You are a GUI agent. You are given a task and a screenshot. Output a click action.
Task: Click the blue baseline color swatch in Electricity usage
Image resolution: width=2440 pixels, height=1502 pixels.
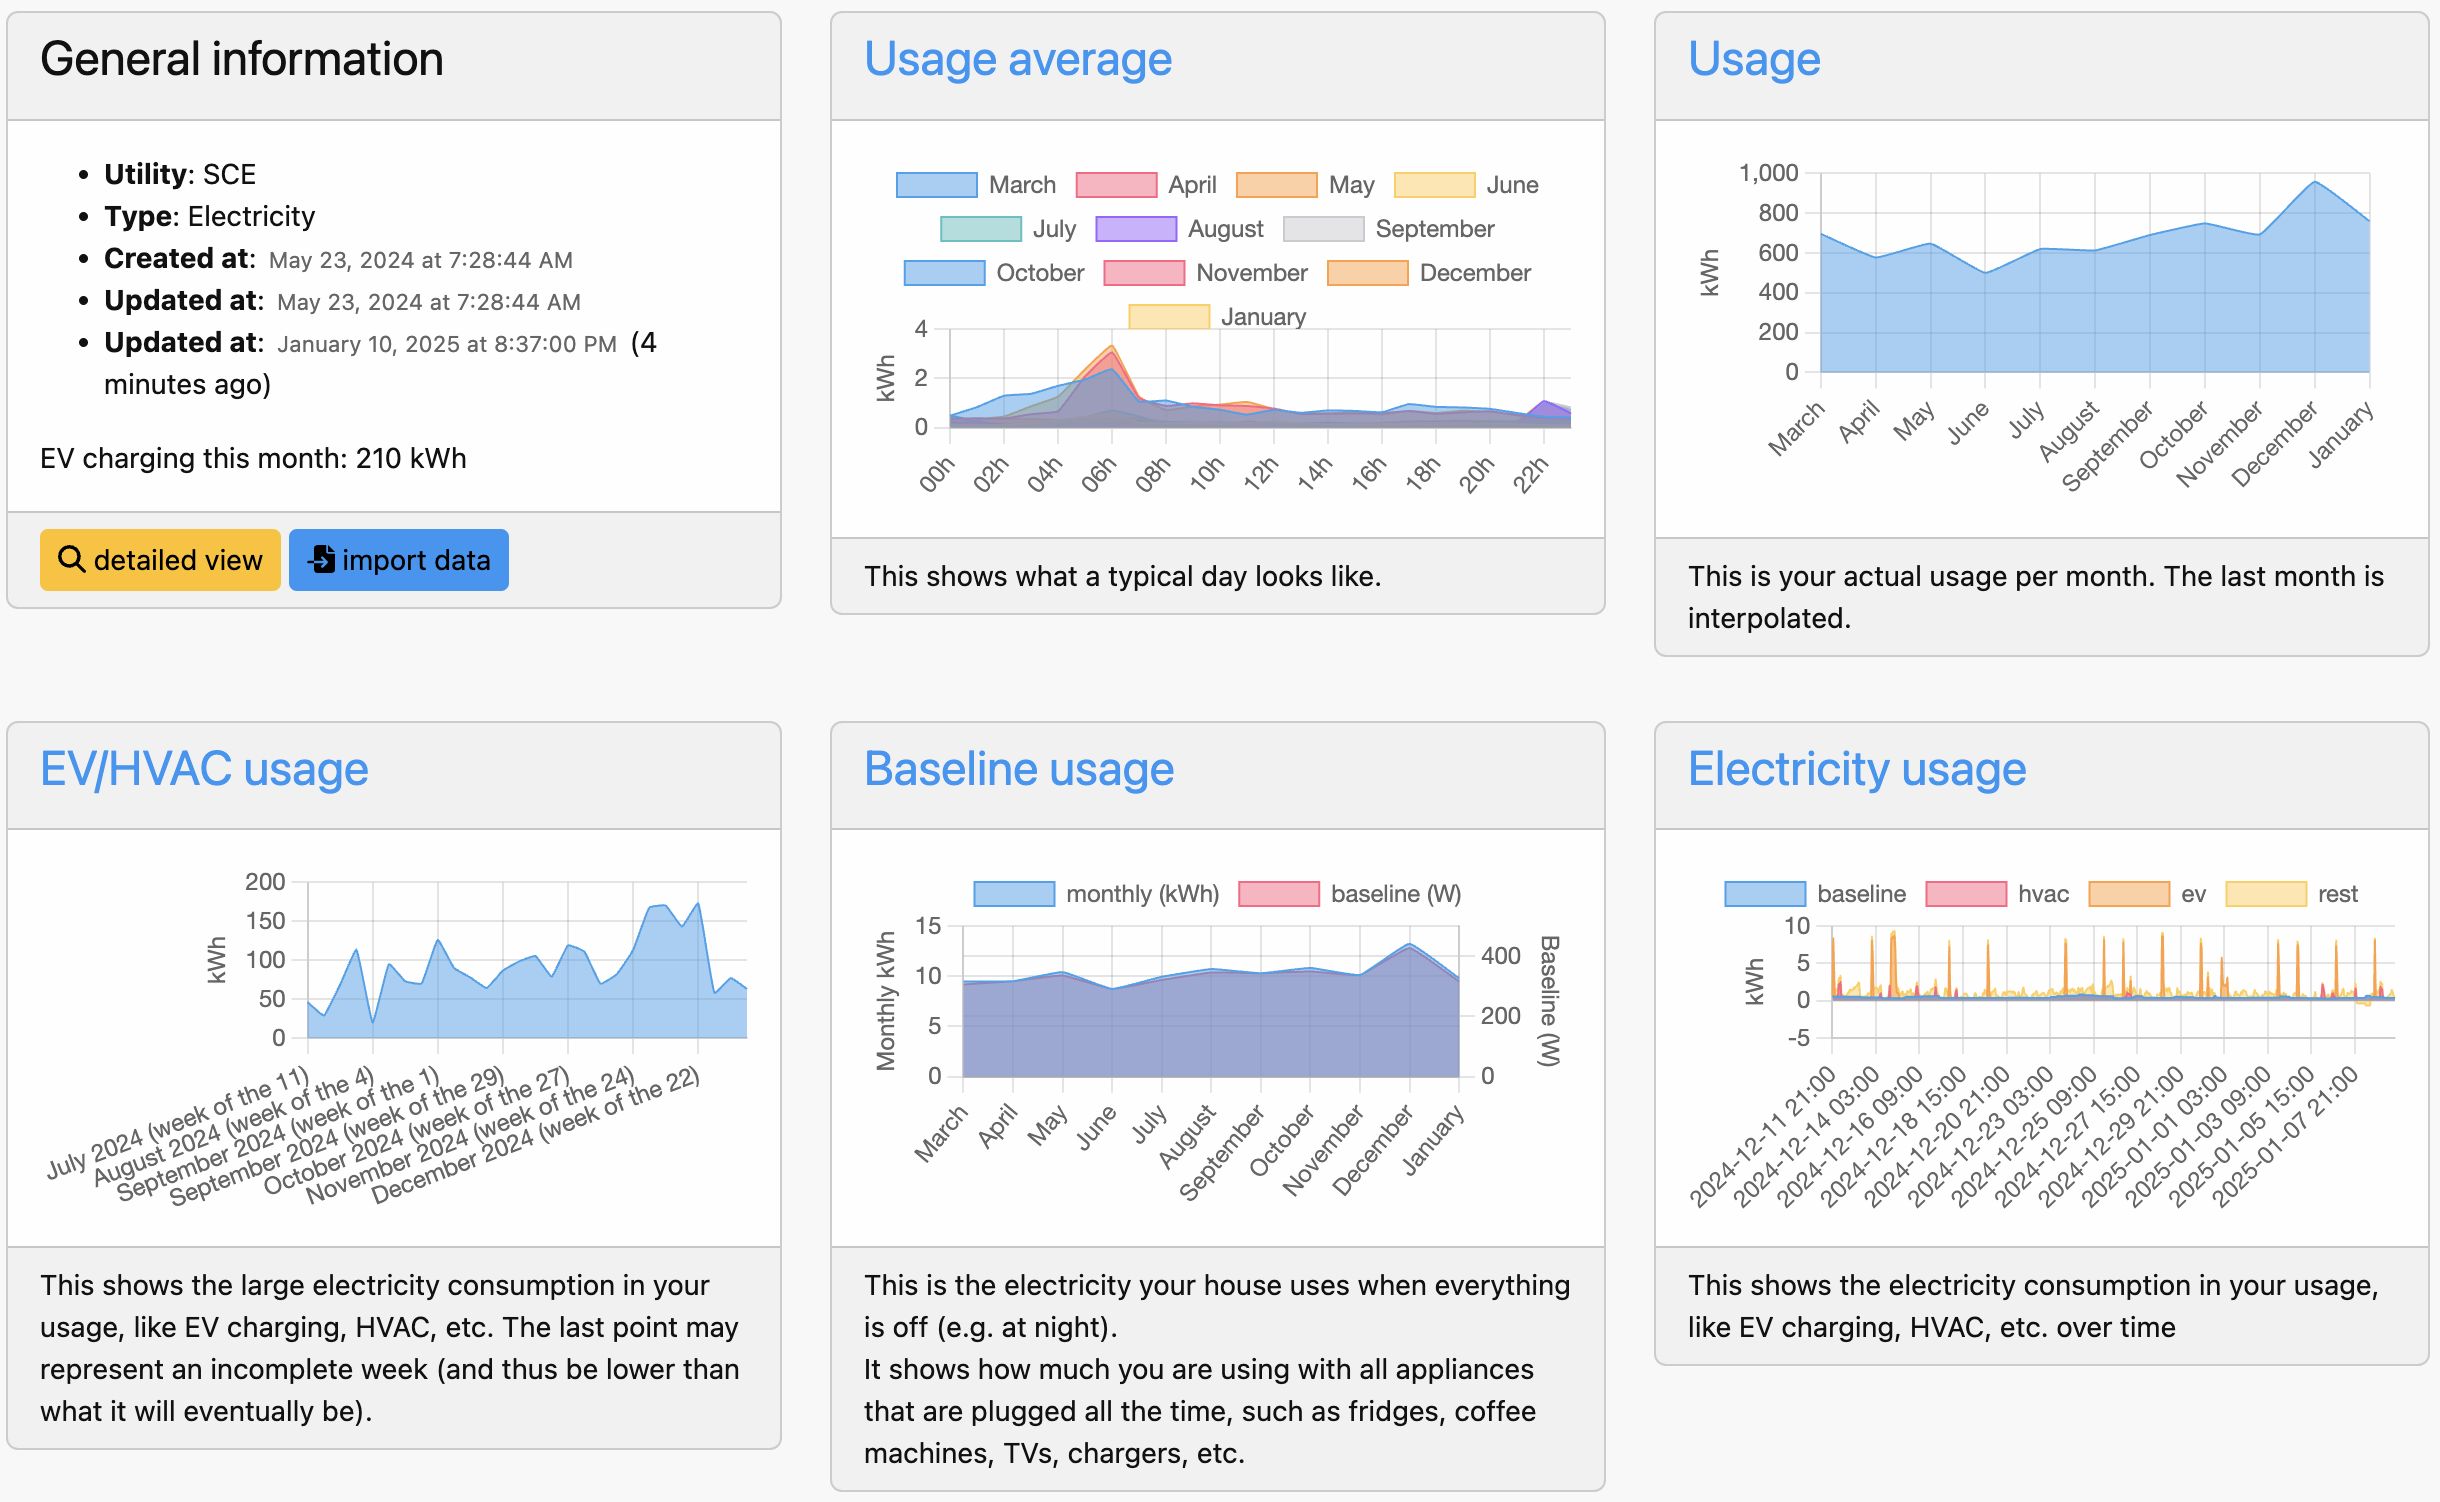(x=1765, y=893)
